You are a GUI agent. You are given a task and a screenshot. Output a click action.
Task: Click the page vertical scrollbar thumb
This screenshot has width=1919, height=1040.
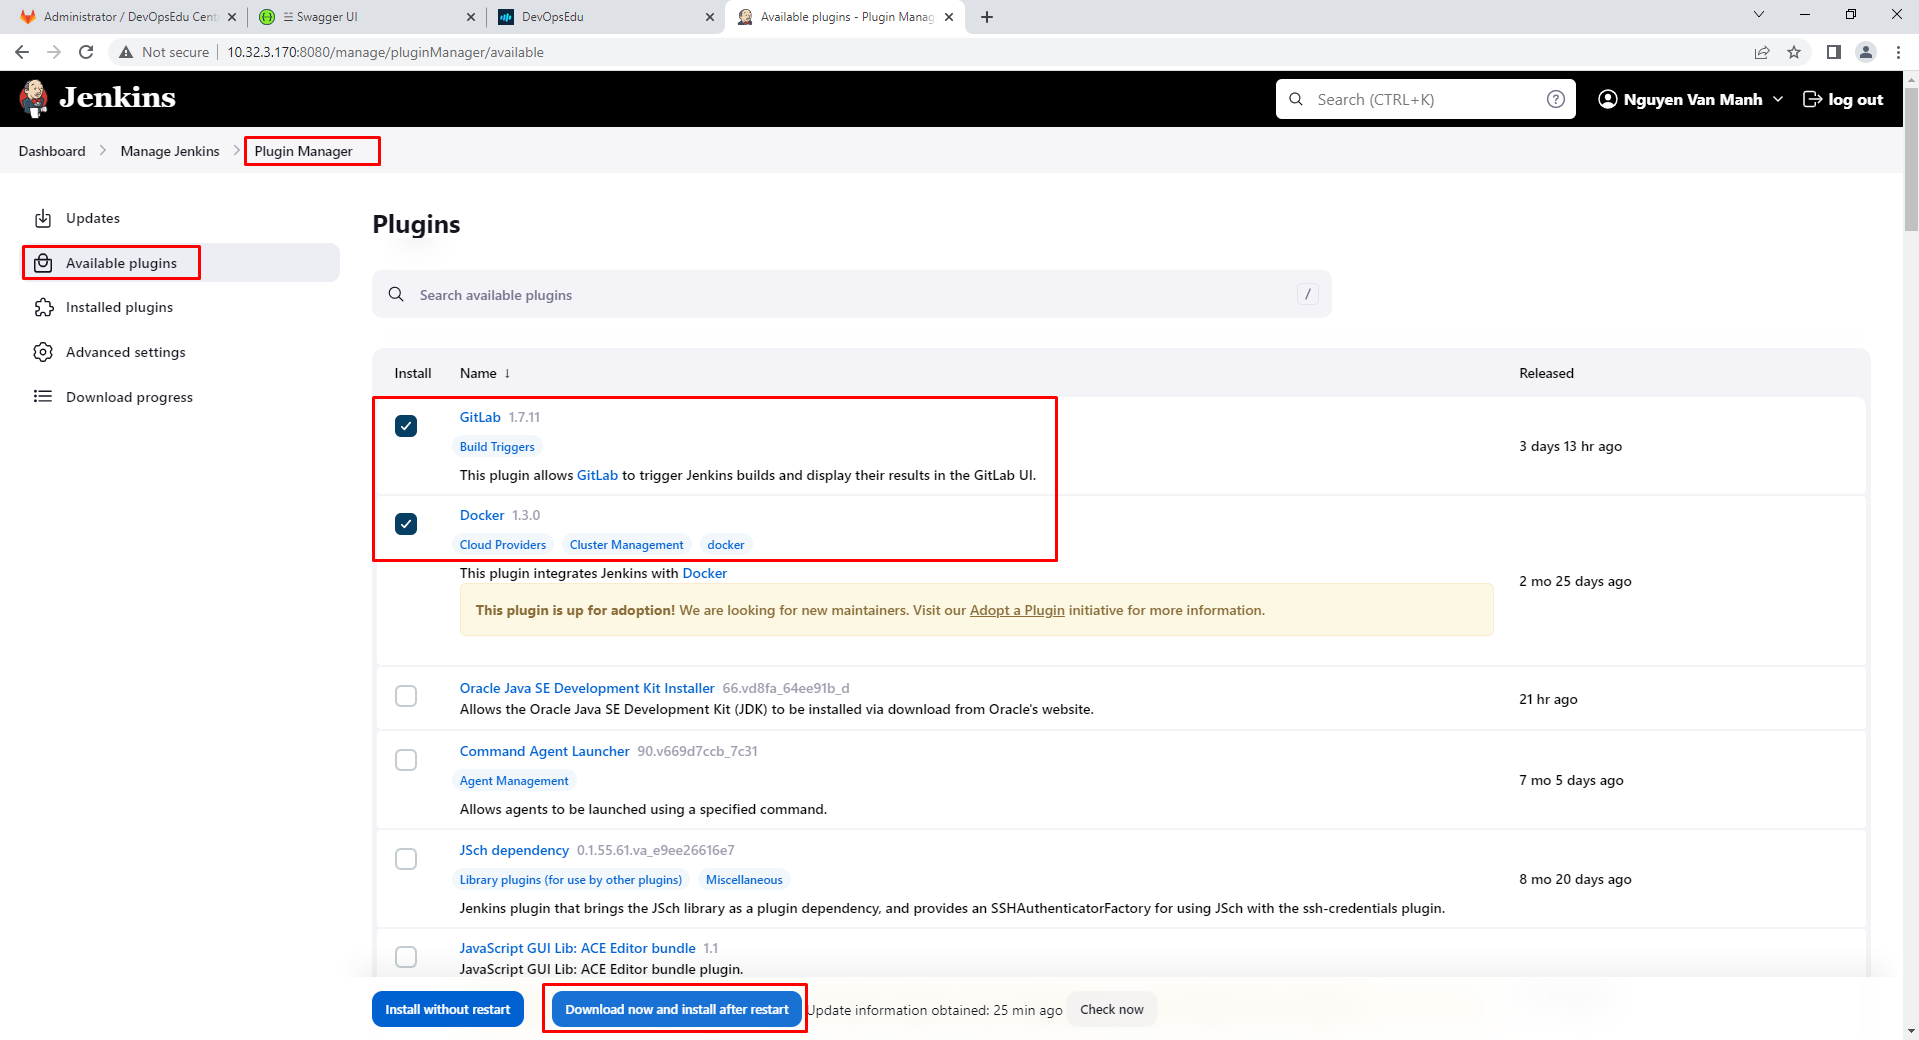tap(1911, 159)
